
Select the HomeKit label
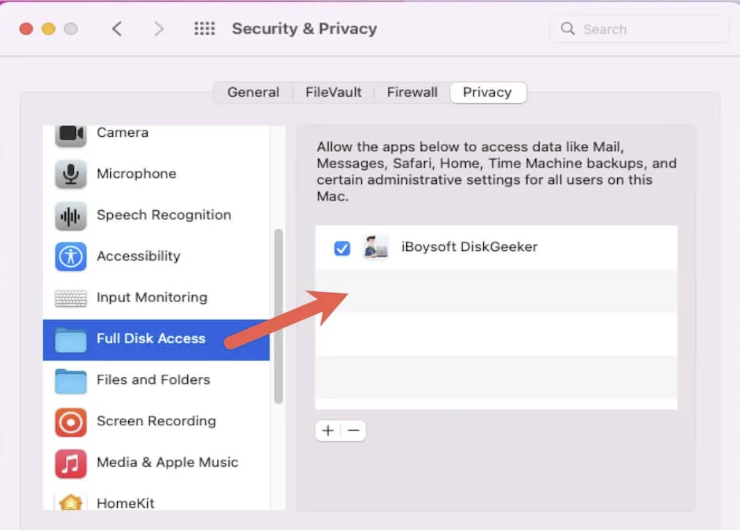(x=126, y=503)
